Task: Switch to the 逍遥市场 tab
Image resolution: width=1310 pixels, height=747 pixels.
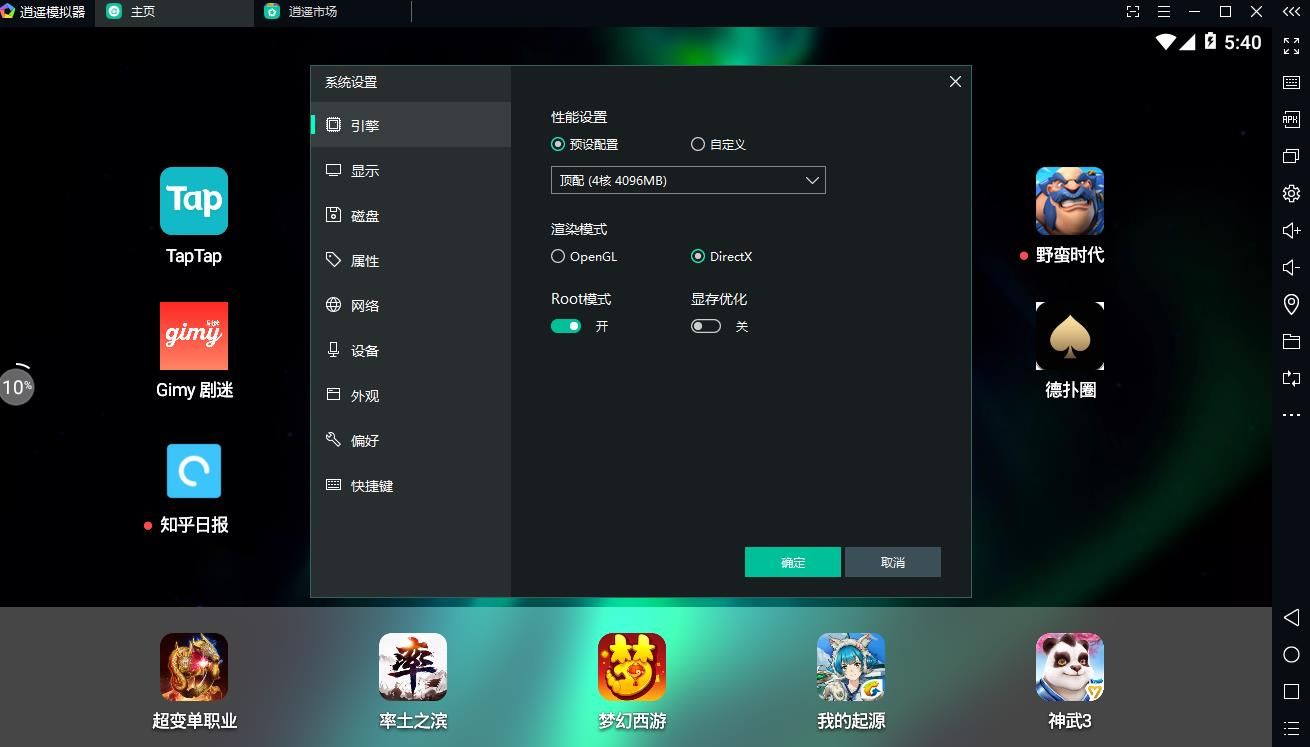Action: pyautogui.click(x=312, y=12)
